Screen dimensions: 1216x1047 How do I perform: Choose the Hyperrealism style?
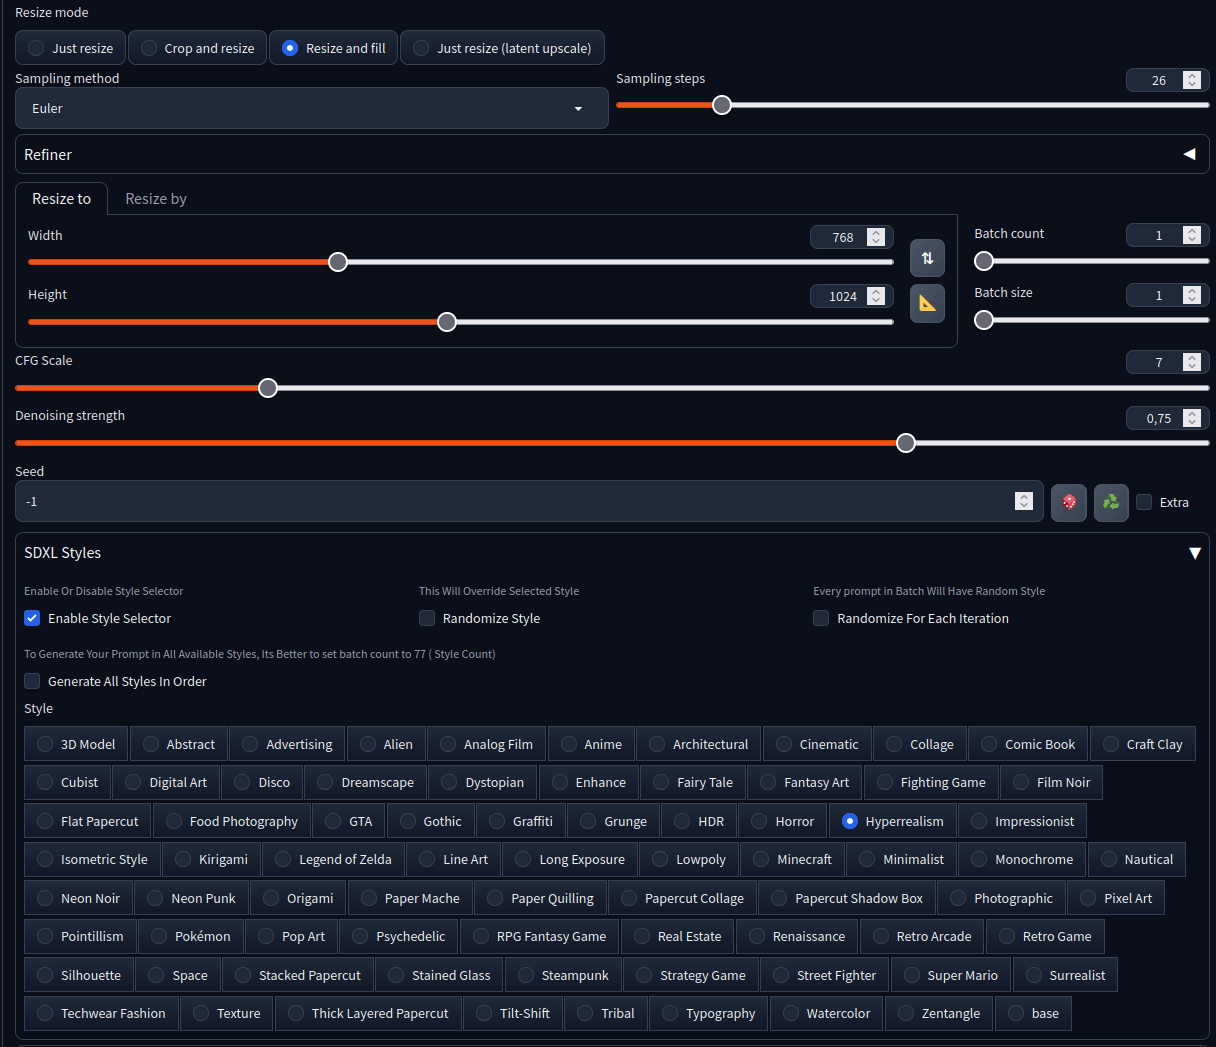[892, 821]
